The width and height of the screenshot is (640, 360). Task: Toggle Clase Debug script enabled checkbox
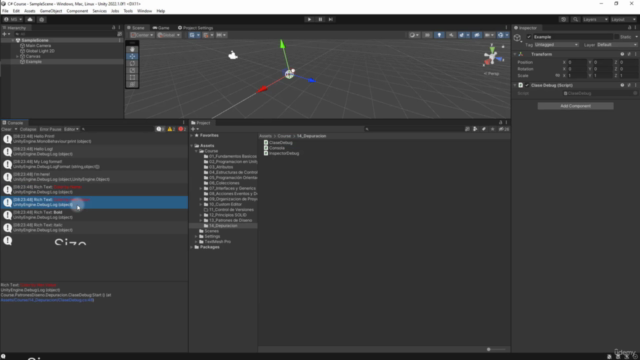[527, 85]
